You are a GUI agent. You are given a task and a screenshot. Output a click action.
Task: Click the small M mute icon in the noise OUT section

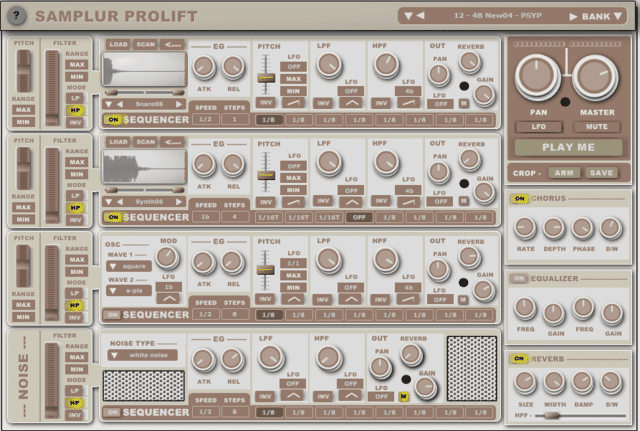click(403, 396)
